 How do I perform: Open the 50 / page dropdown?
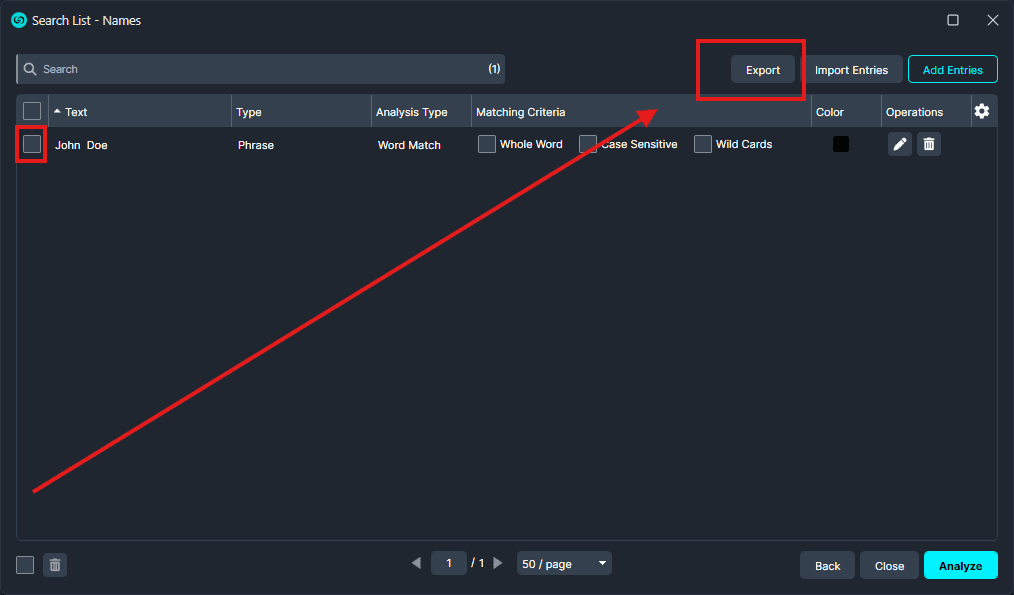(x=564, y=563)
